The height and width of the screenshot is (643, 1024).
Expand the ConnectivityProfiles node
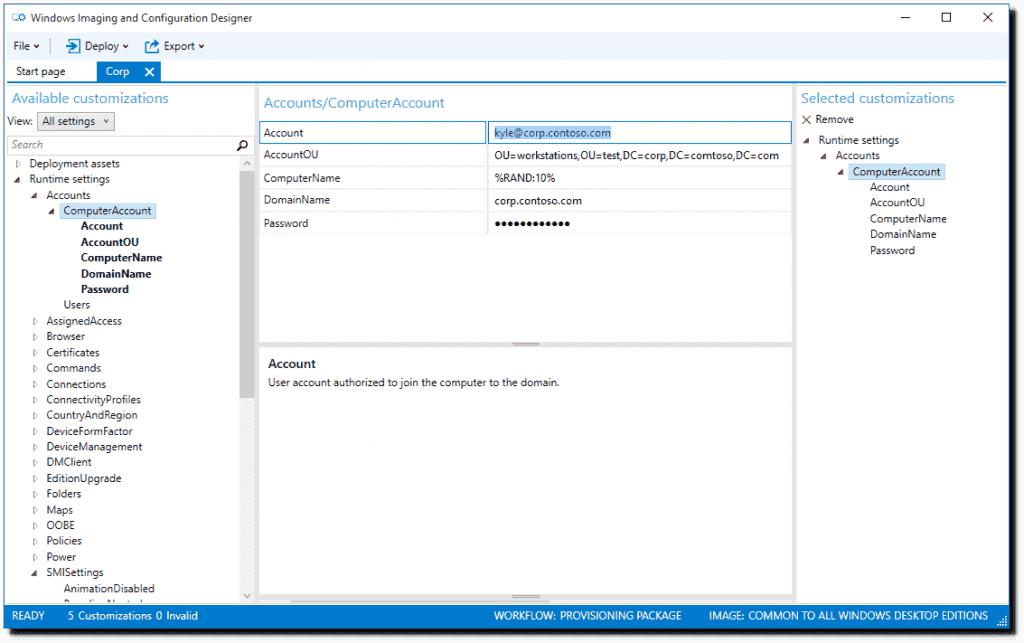coord(35,400)
